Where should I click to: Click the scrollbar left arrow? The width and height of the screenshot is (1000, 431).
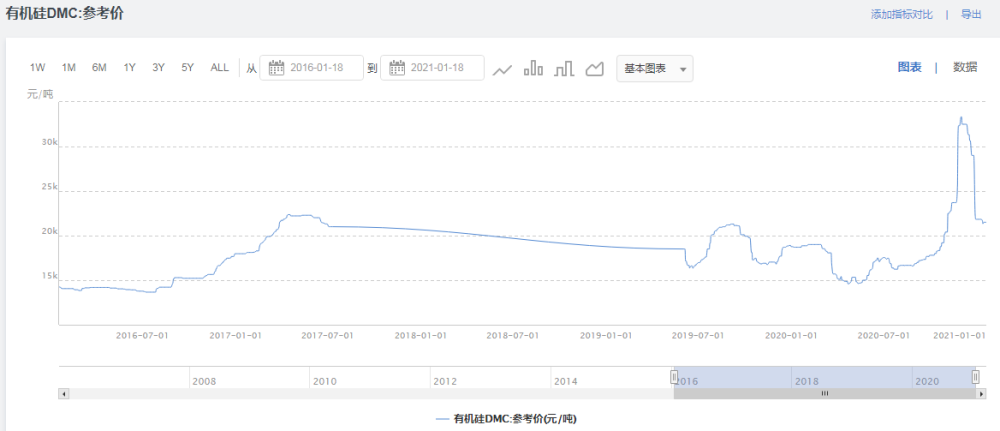(63, 394)
